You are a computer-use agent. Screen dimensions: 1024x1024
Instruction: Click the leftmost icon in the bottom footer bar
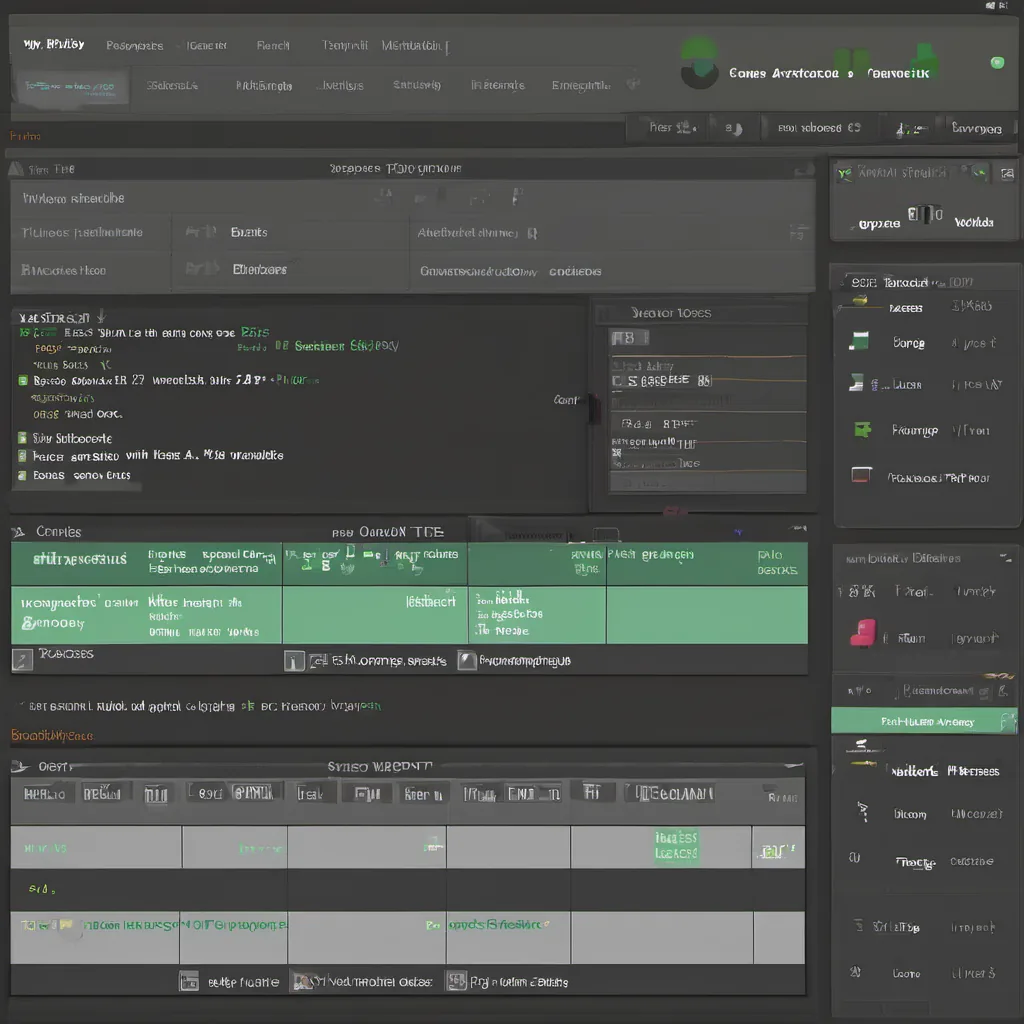tap(189, 981)
